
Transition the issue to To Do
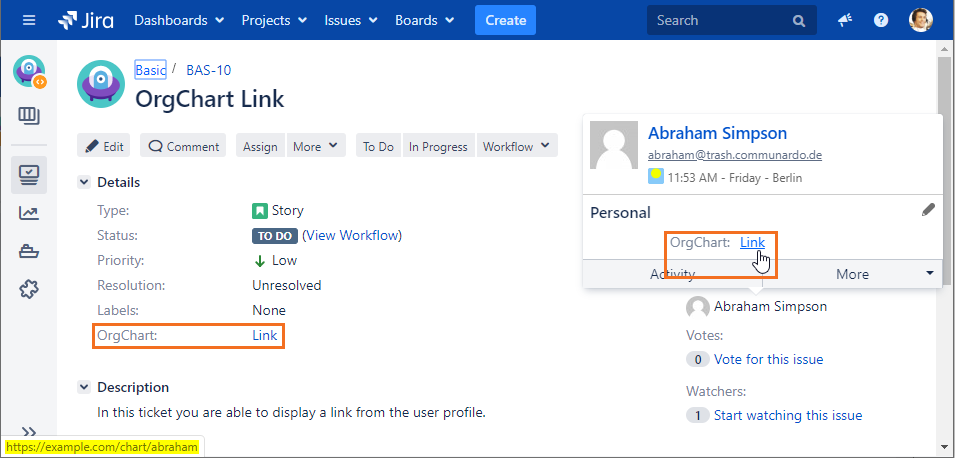click(x=378, y=146)
